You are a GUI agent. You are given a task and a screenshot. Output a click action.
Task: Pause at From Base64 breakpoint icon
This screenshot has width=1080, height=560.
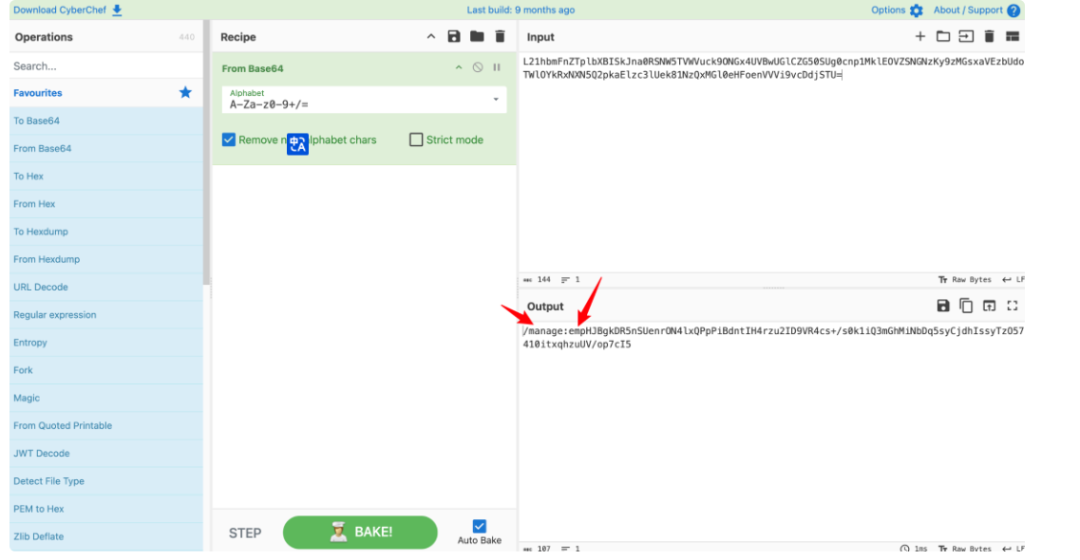(496, 68)
